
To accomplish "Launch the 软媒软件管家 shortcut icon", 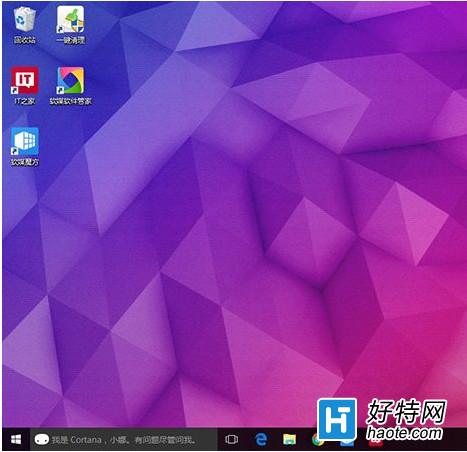I will [70, 85].
